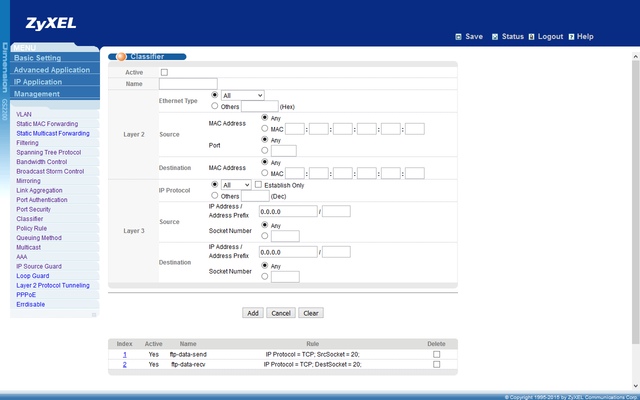Open Port Authentication page

tap(42, 200)
